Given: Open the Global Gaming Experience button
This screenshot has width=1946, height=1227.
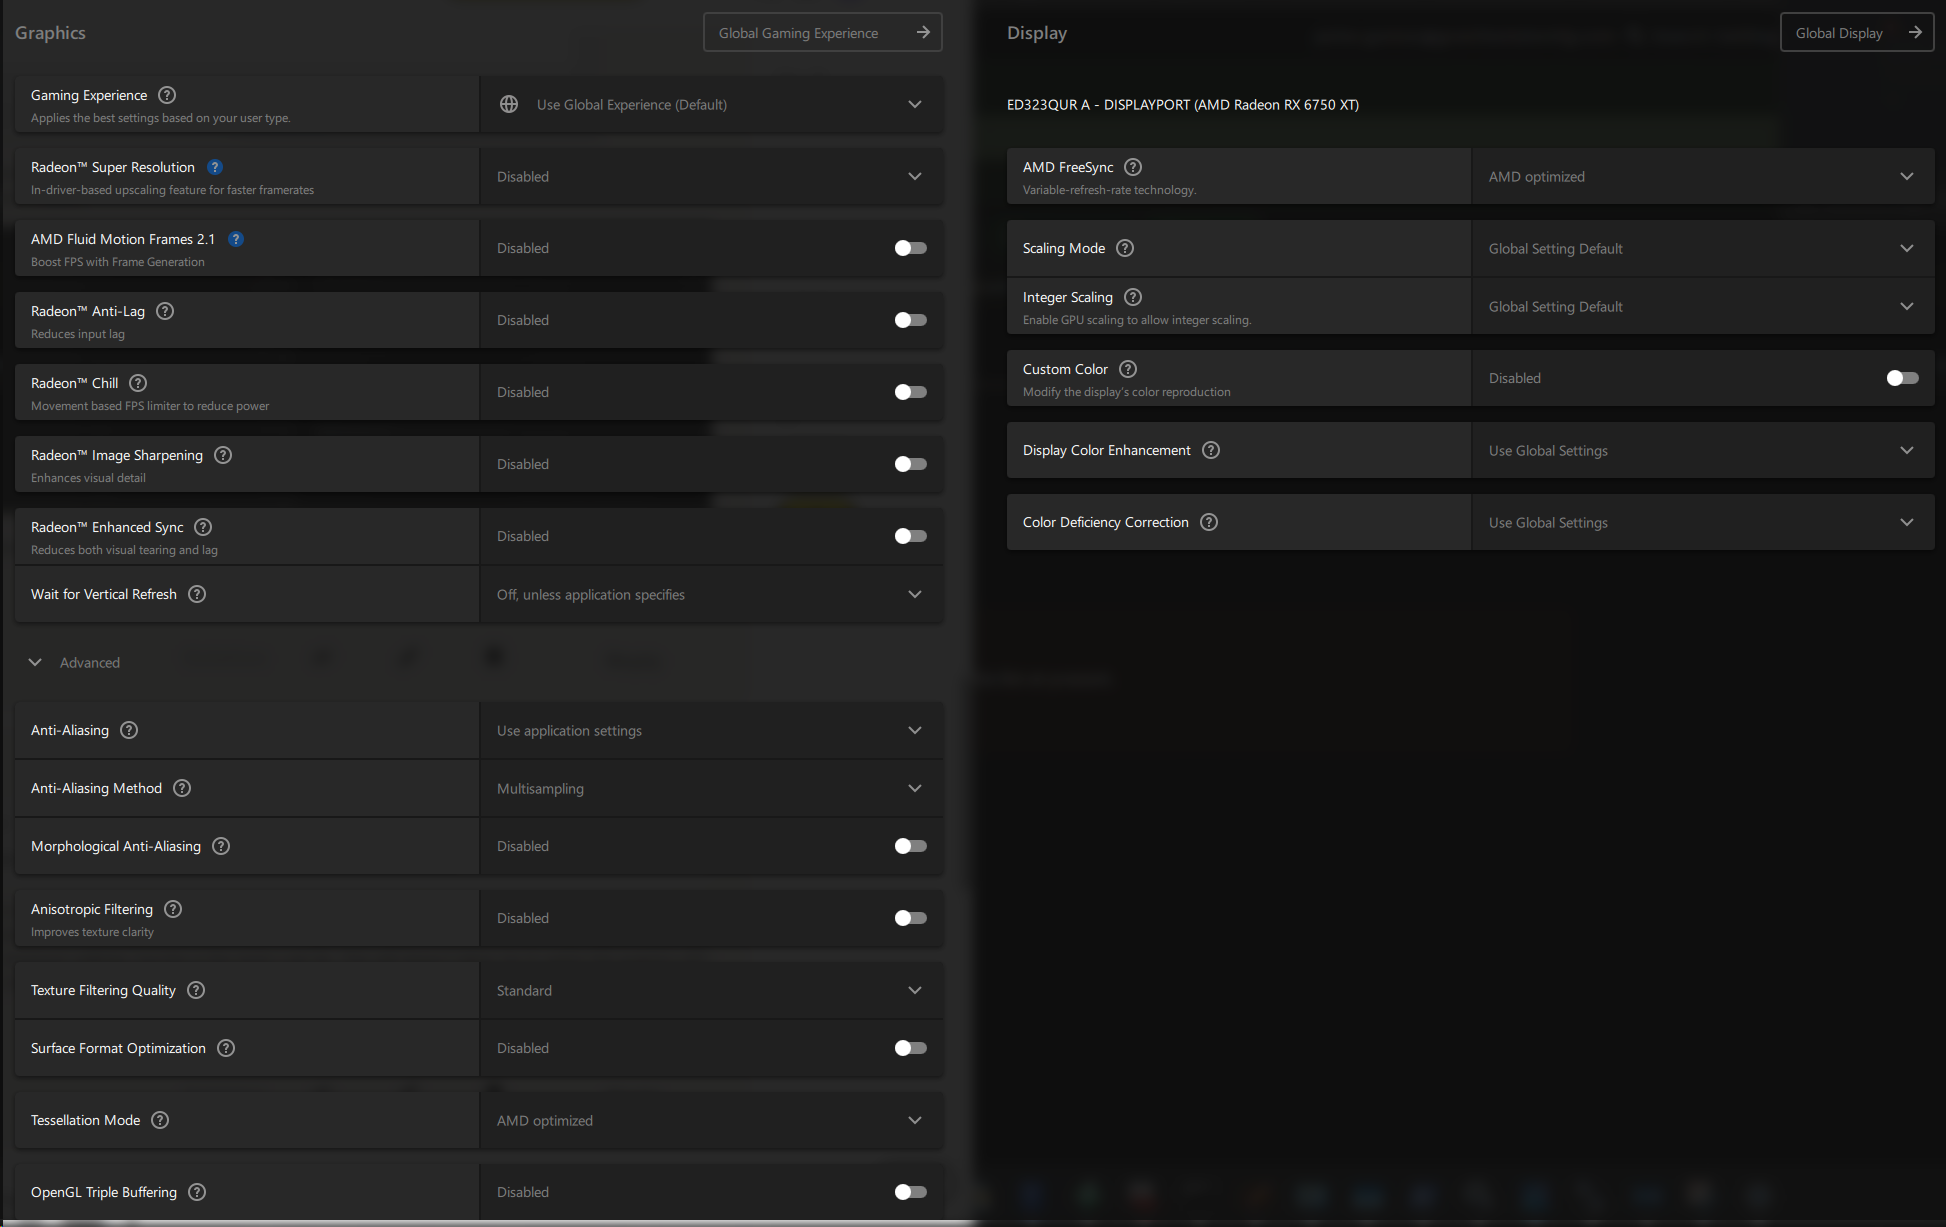Looking at the screenshot, I should 822,33.
